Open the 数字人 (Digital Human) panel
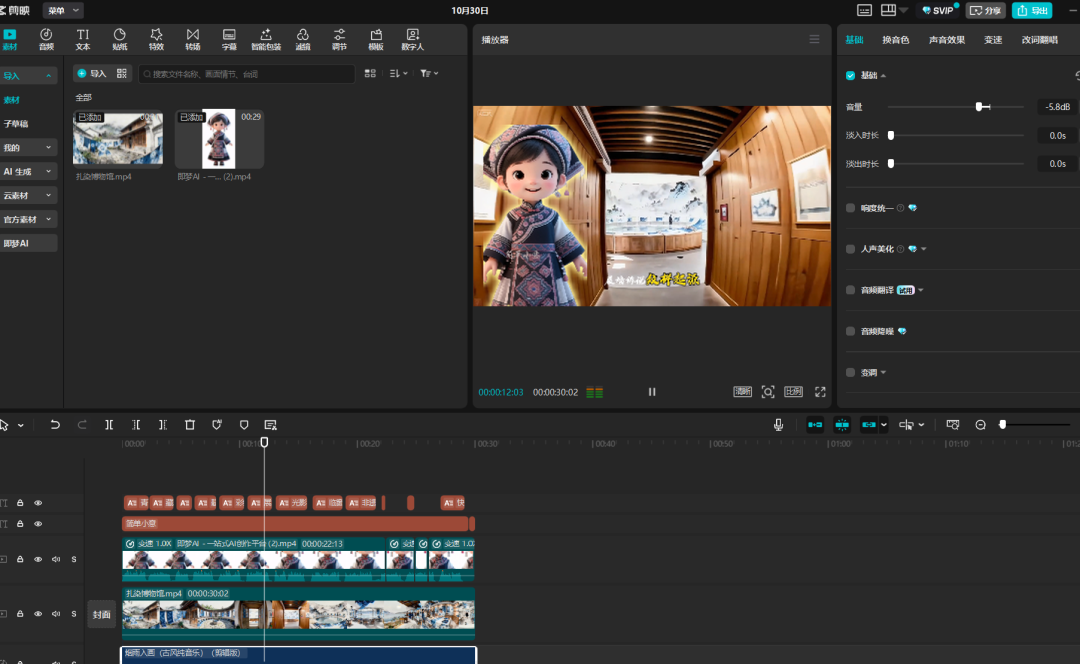The width and height of the screenshot is (1080, 664). click(x=412, y=39)
